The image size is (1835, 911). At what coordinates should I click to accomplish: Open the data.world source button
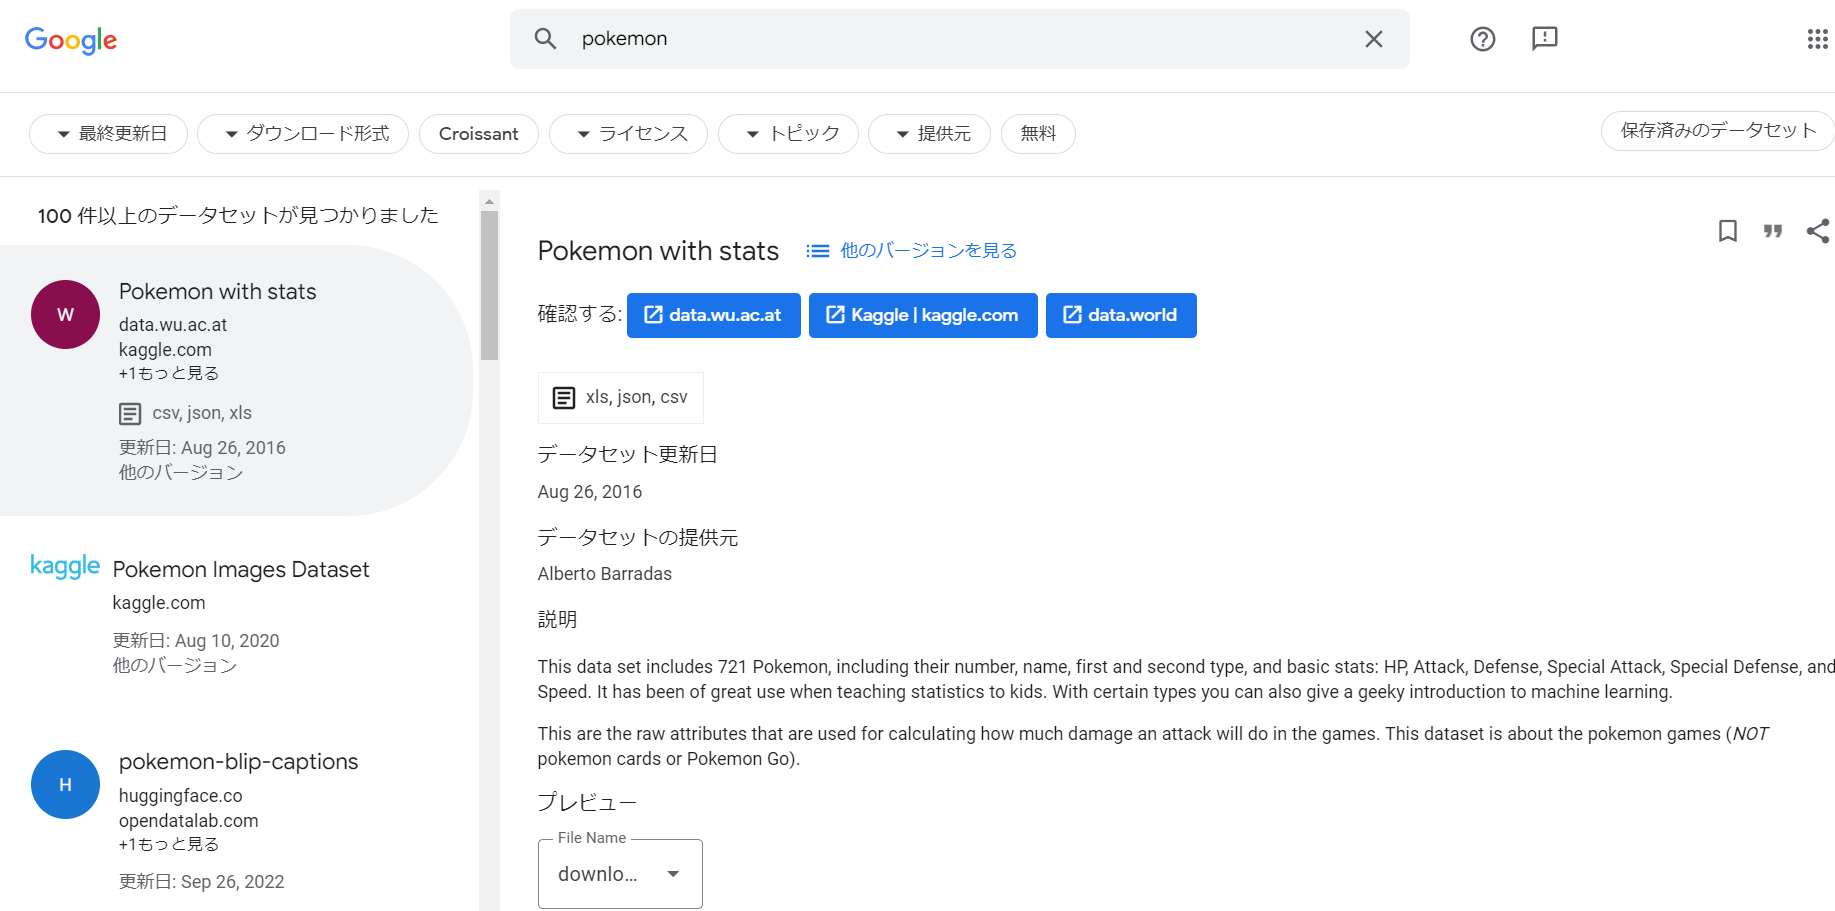[1121, 315]
